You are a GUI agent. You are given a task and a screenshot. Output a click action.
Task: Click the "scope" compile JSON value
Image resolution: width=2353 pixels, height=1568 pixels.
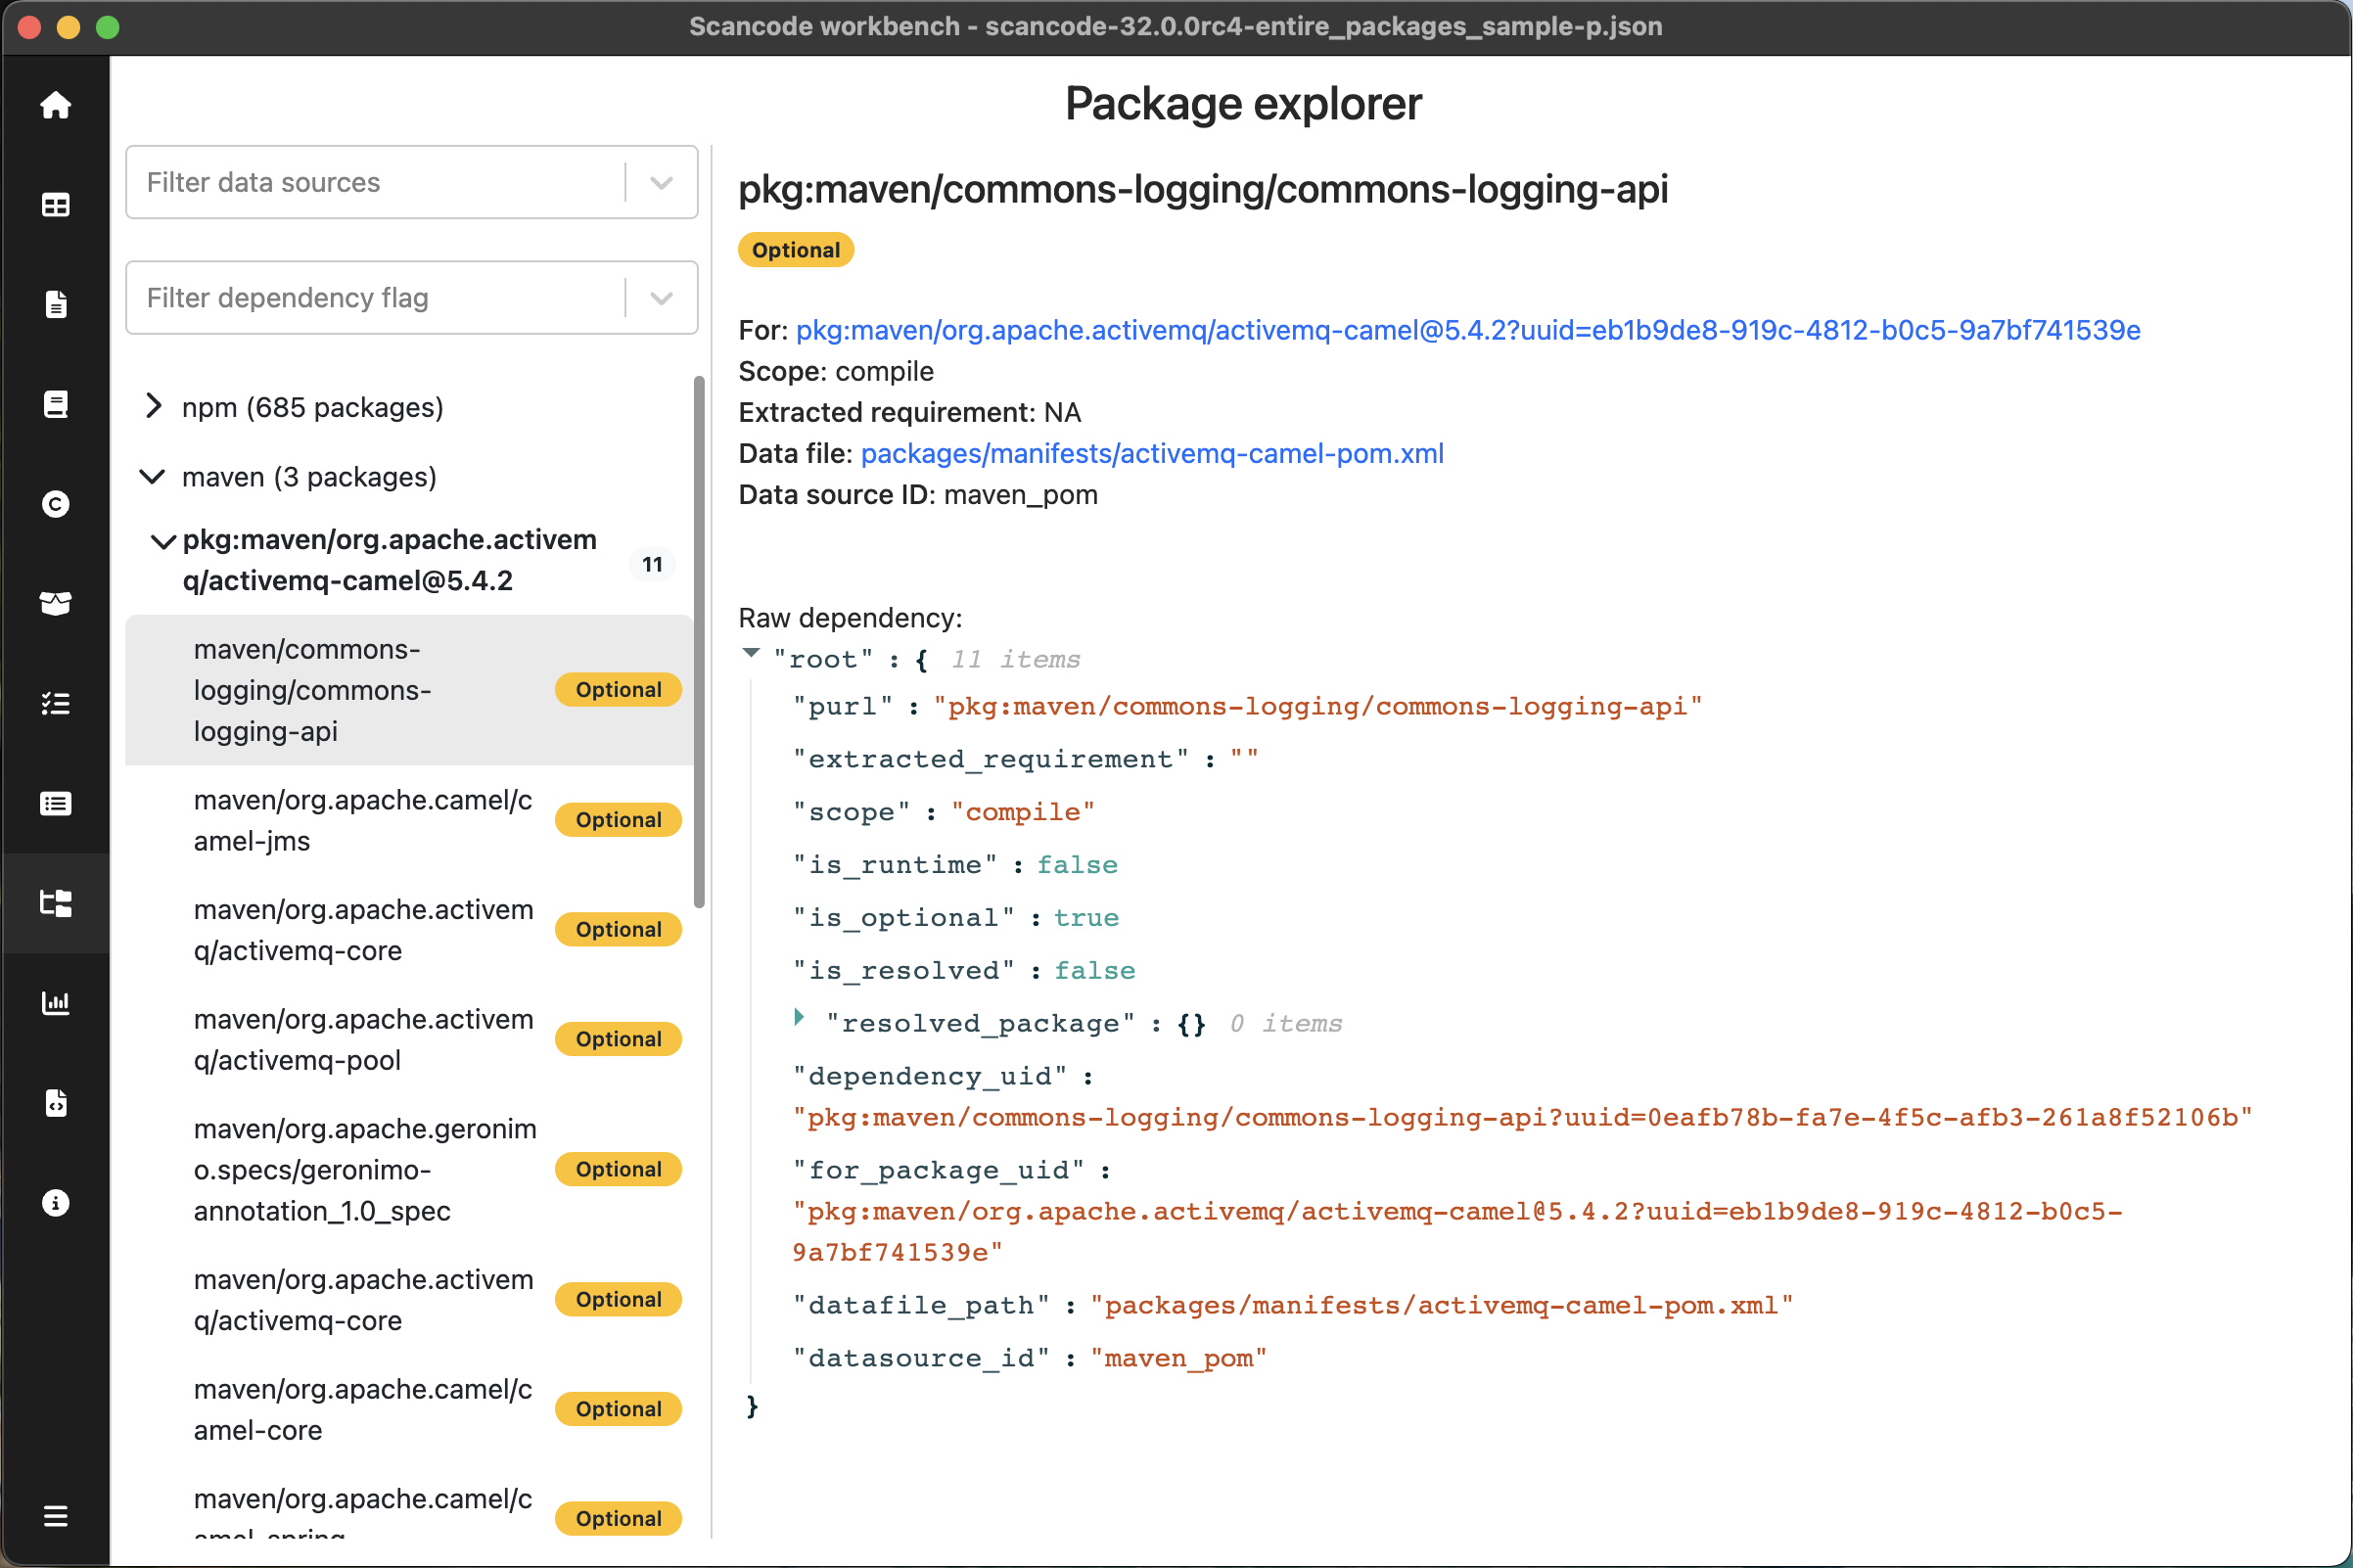(x=1022, y=812)
